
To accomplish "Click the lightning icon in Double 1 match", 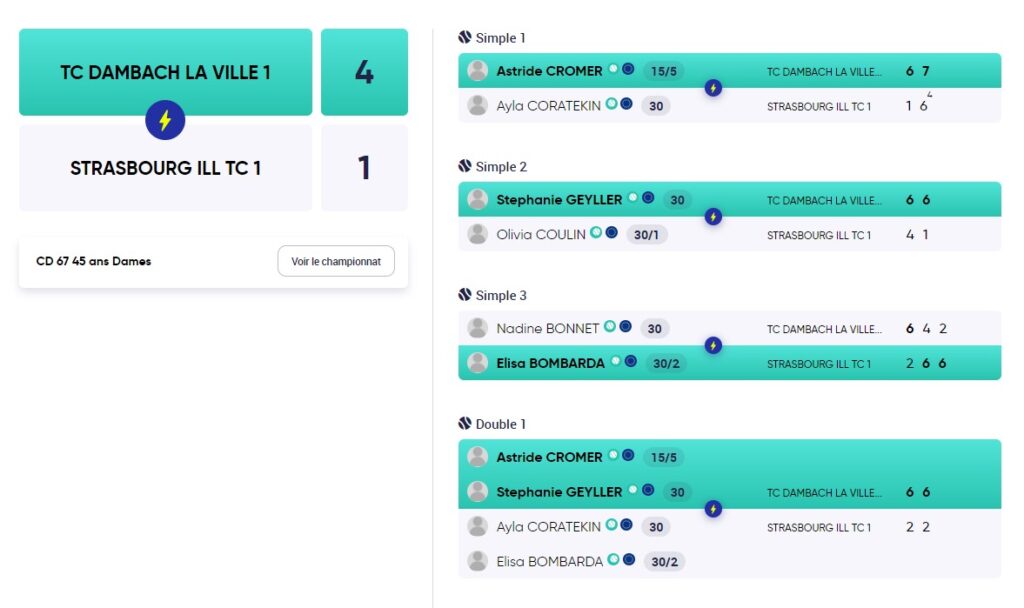I will (x=713, y=509).
